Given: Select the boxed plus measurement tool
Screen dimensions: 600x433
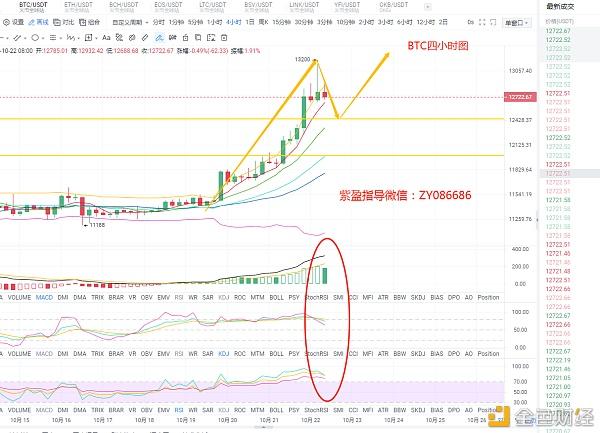Looking at the screenshot, I should point(88,37).
